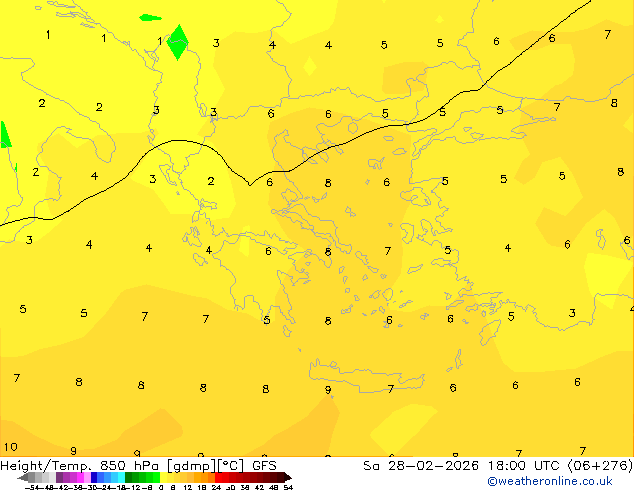
Task: Click the large green diamond contour
Action: (178, 42)
